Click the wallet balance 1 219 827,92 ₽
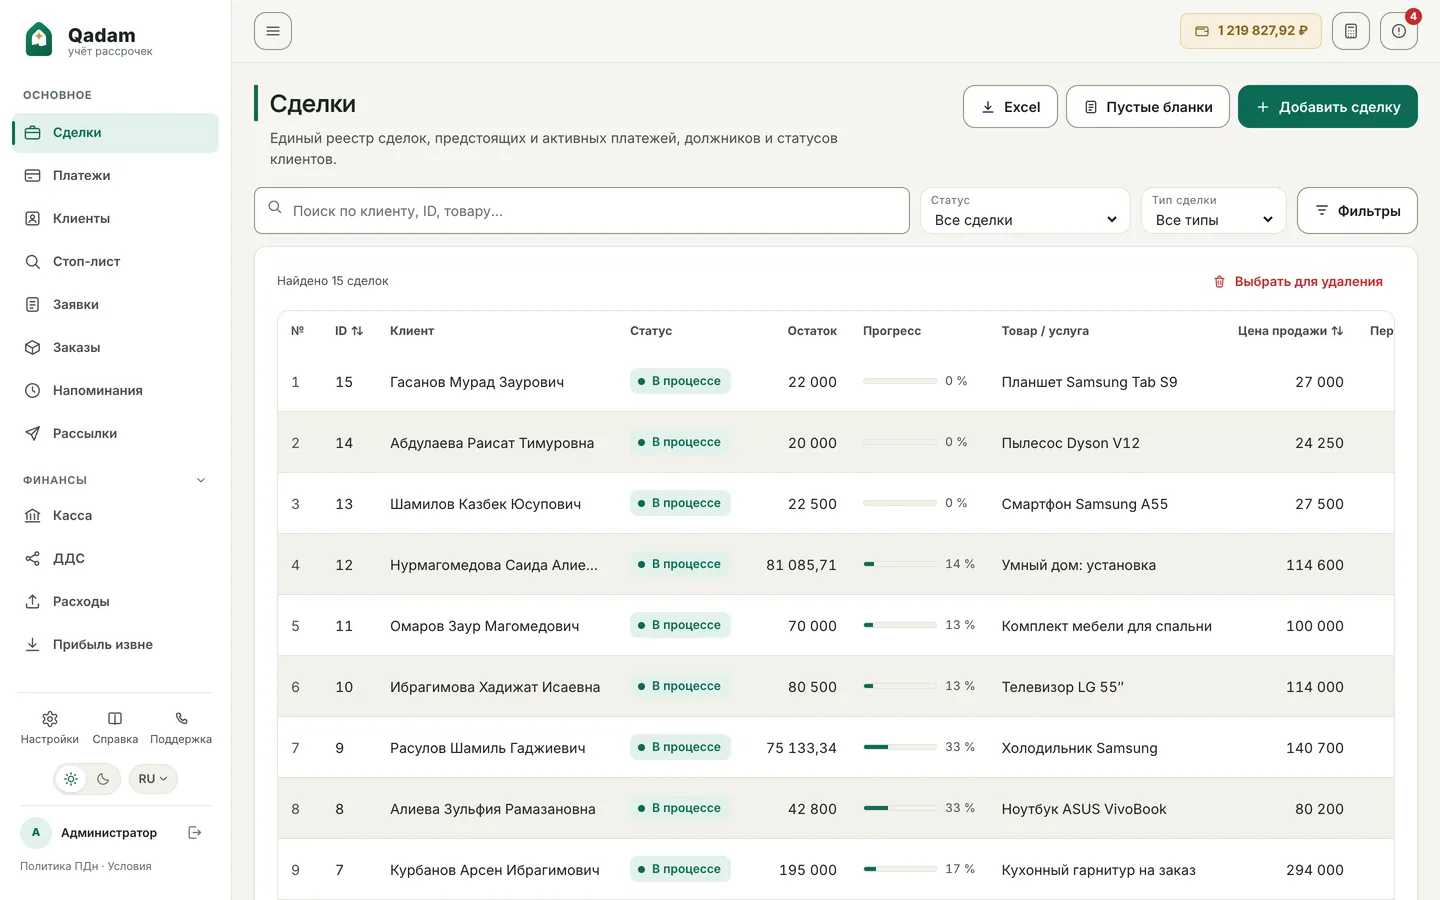 click(1251, 31)
